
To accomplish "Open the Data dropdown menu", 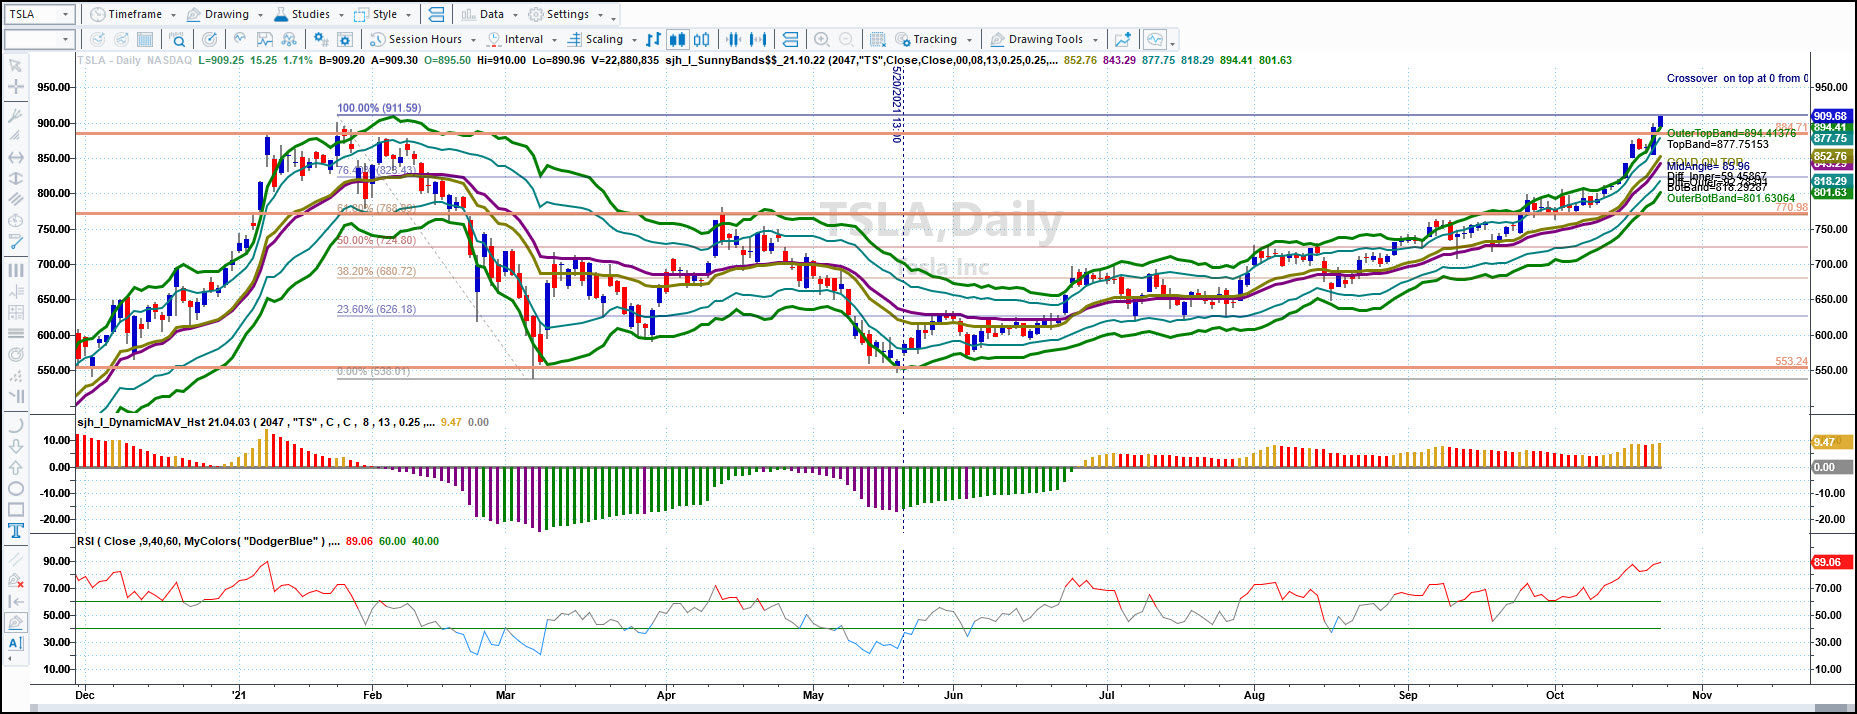I will click(489, 14).
